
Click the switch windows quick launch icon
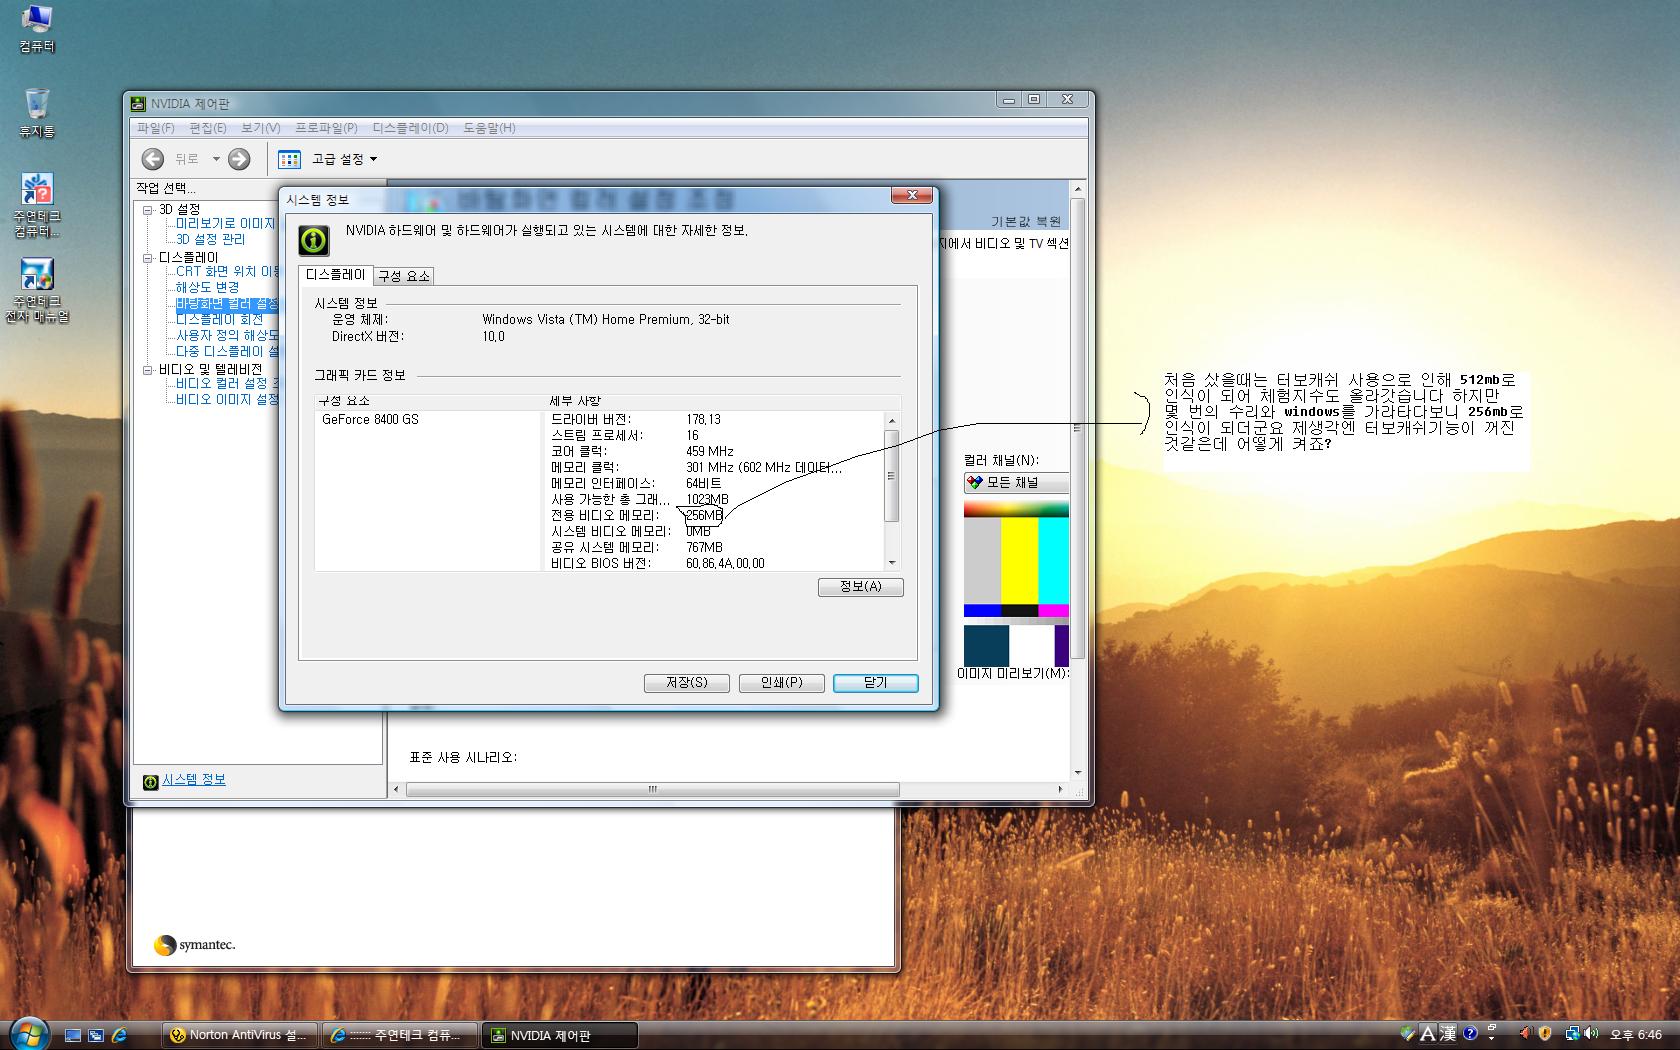96,1035
